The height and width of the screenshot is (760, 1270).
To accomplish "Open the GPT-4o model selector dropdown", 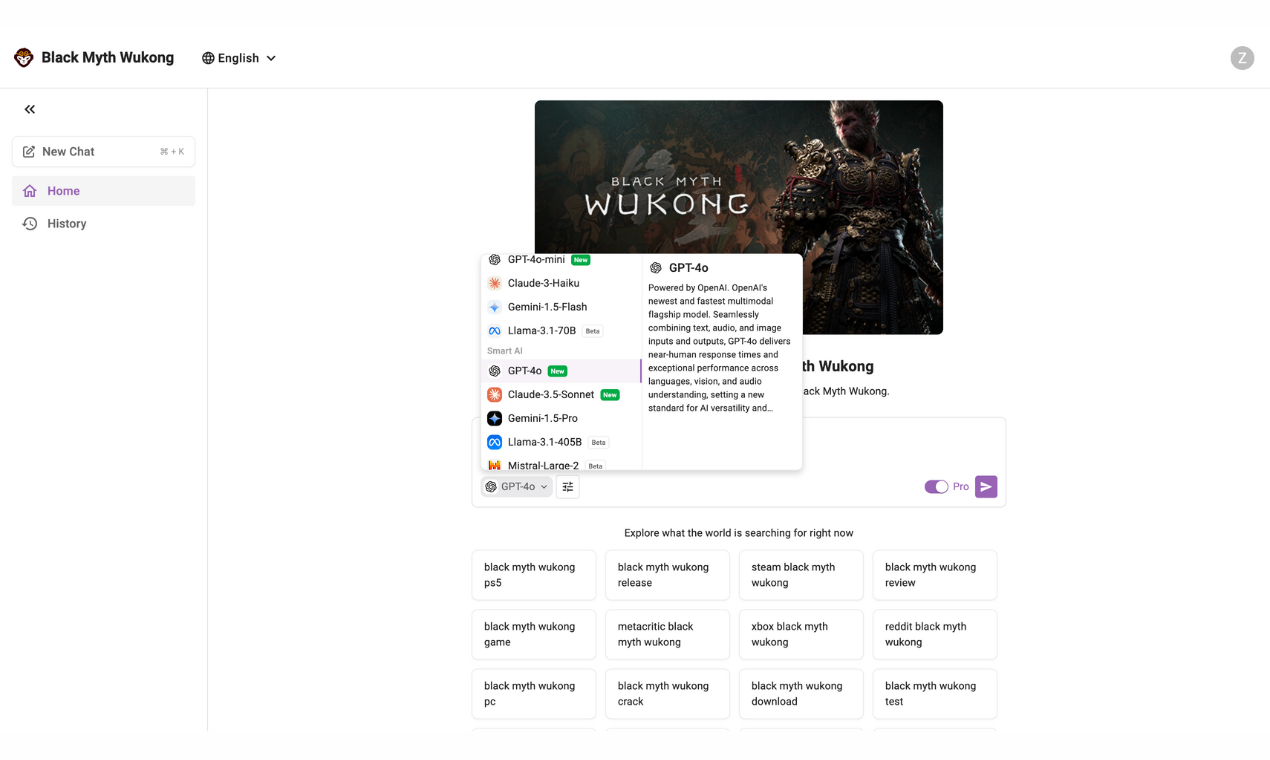I will tap(517, 487).
